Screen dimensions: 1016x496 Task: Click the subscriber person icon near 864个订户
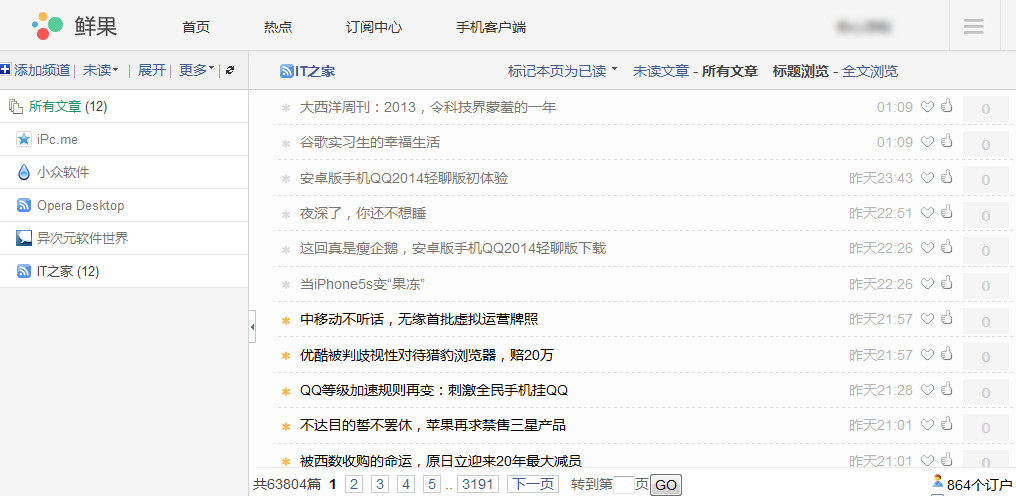click(938, 480)
